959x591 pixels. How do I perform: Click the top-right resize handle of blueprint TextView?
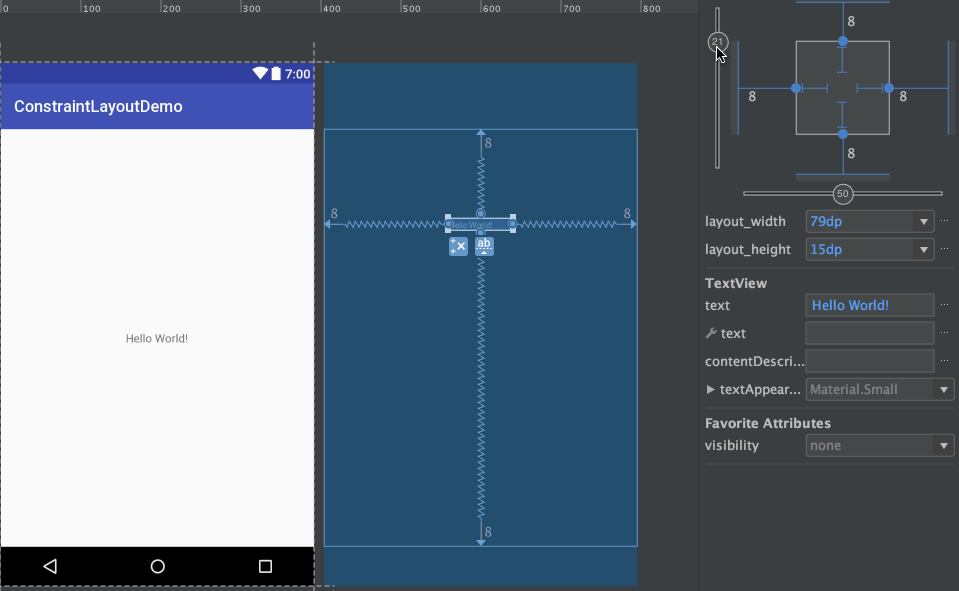(513, 217)
